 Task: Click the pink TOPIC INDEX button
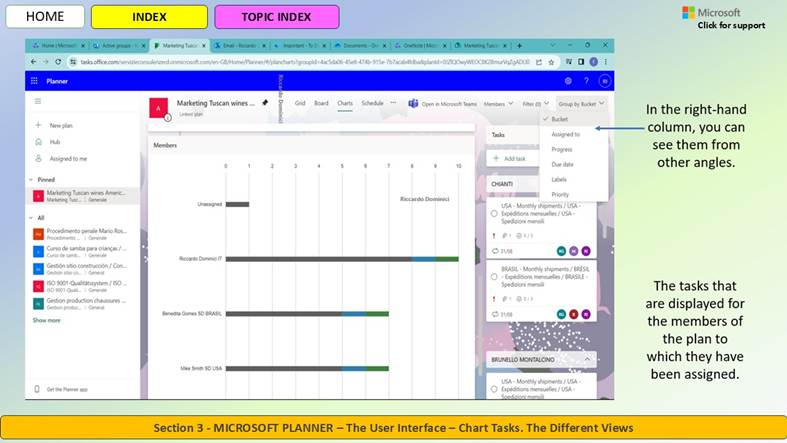277,17
